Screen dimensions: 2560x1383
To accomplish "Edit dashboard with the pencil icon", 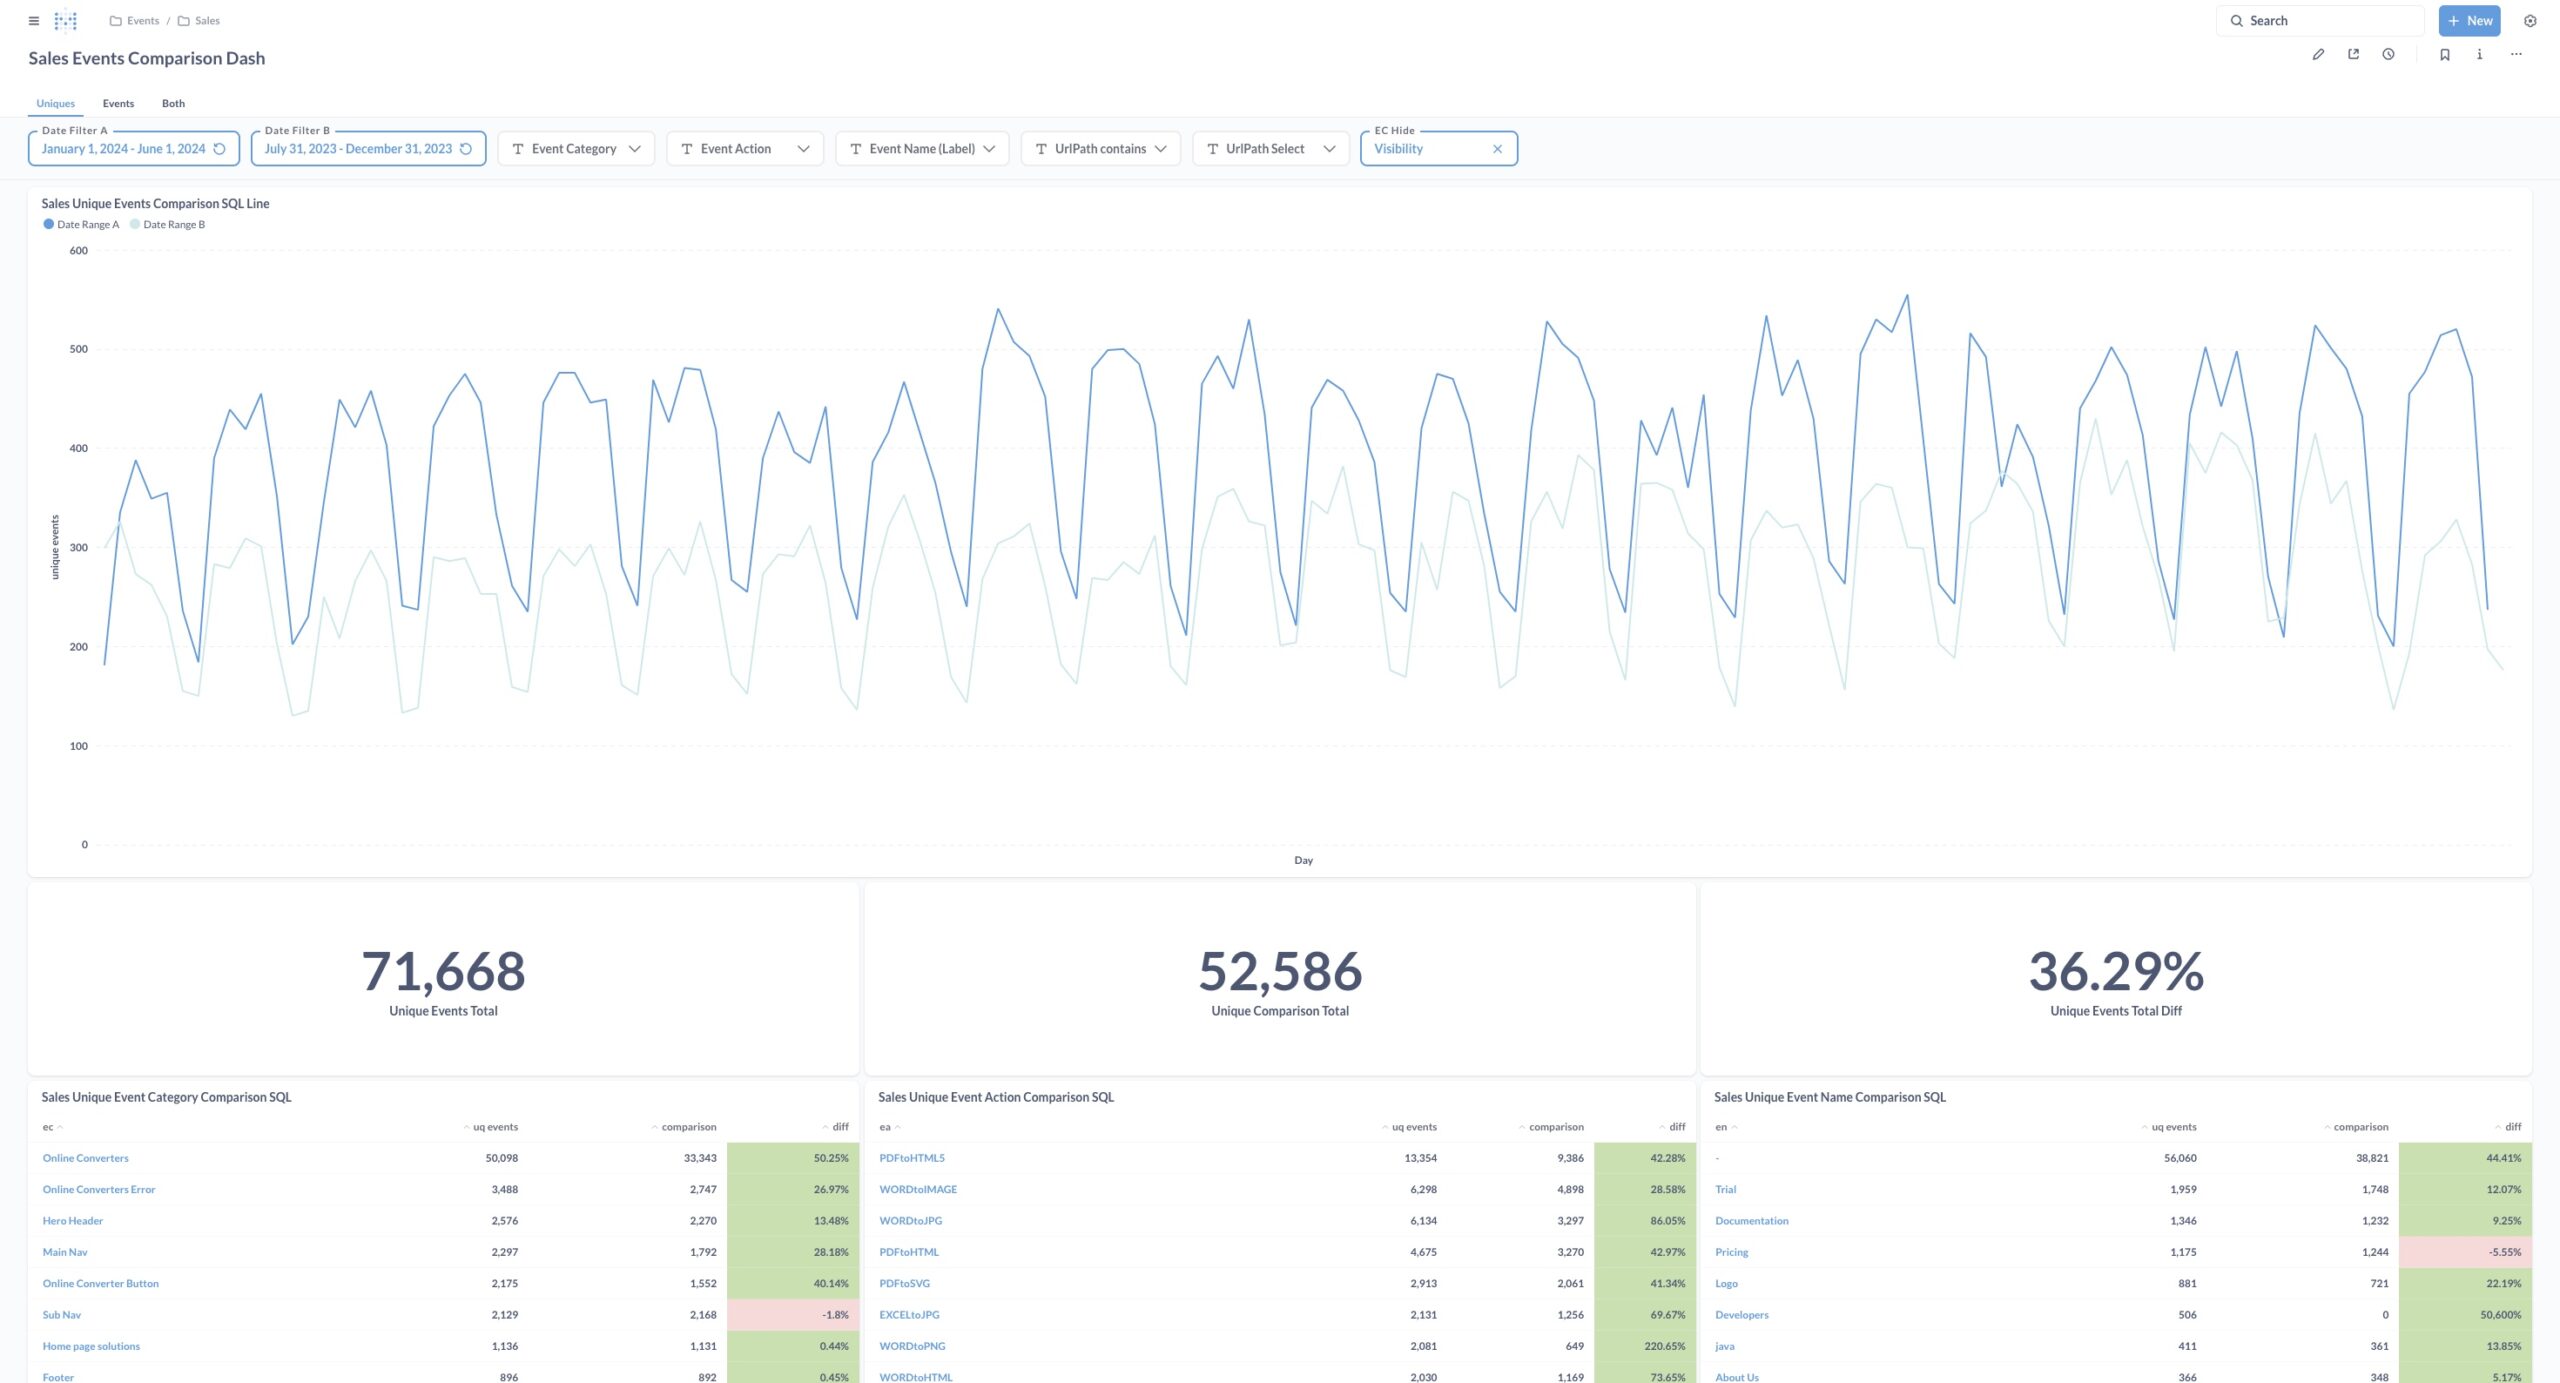I will [x=2318, y=54].
